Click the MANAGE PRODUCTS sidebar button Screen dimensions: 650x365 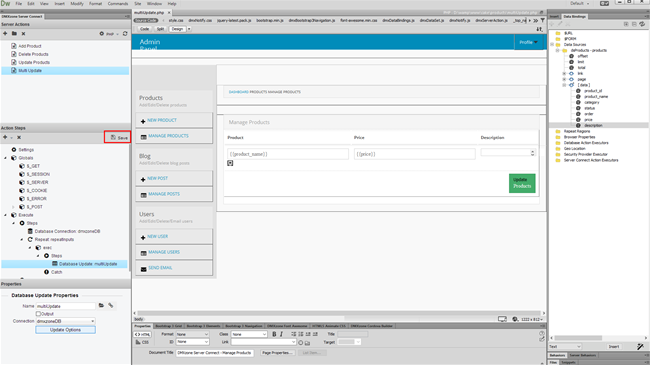coord(174,136)
